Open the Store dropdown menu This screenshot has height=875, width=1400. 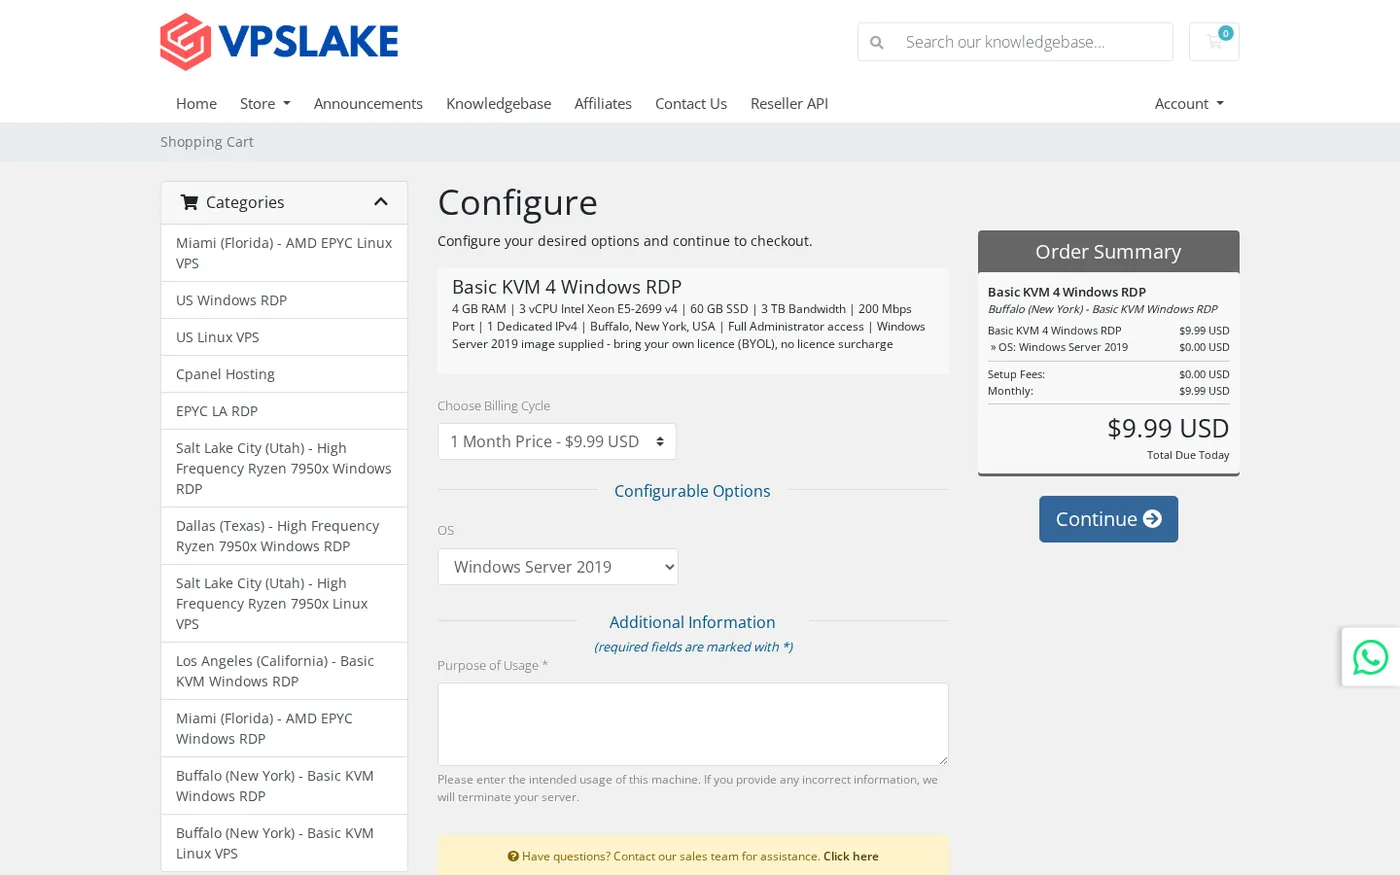(265, 103)
